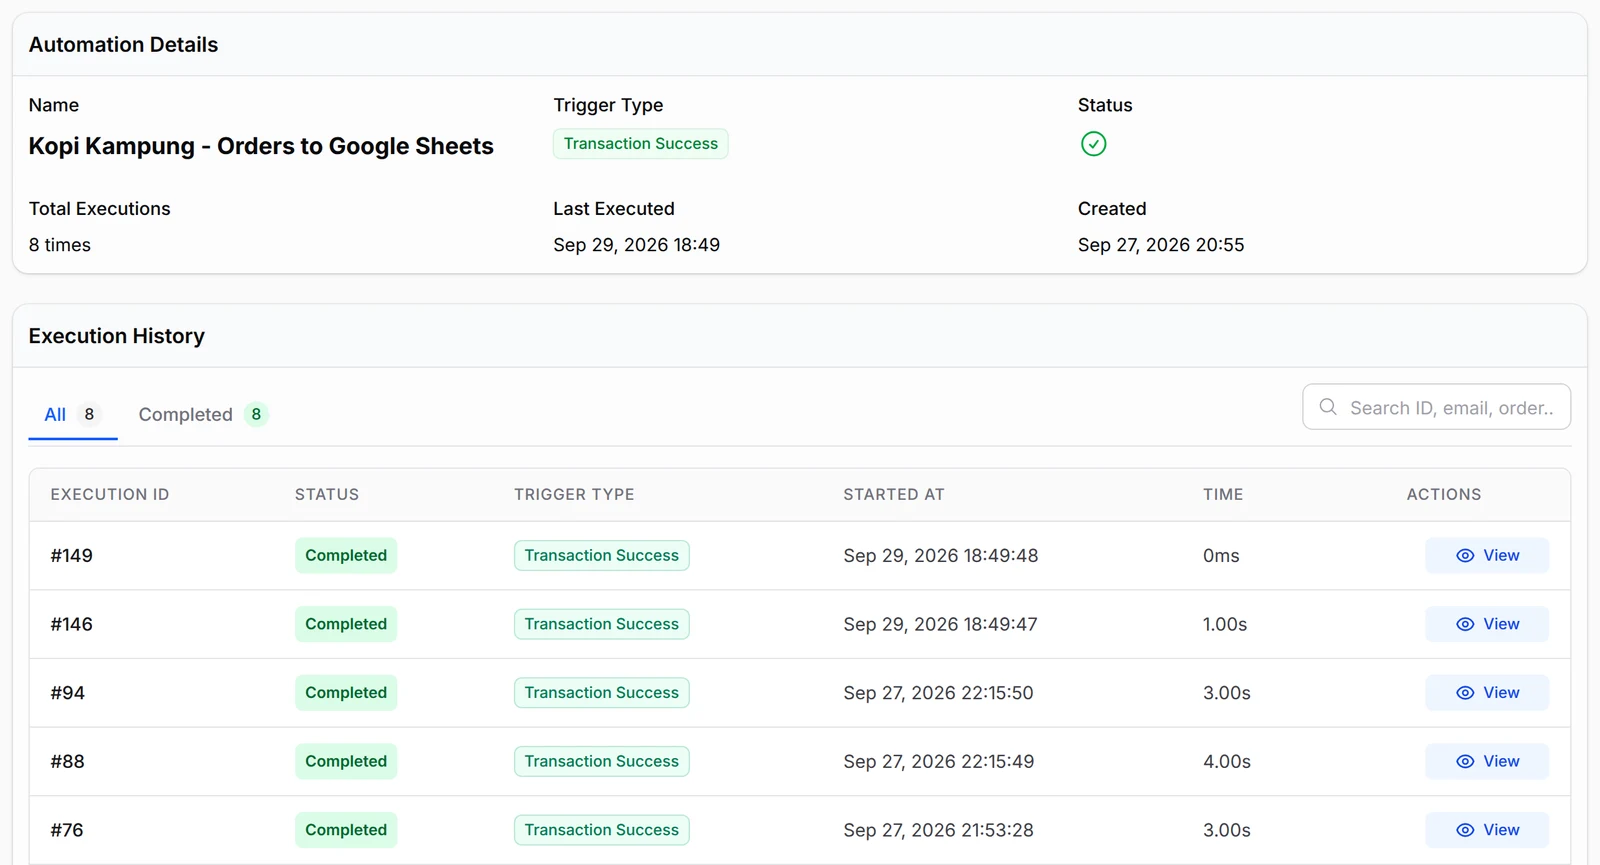Click start time Sep 27, 2026 22:15:50
Viewport: 1600px width, 865px height.
click(x=938, y=693)
